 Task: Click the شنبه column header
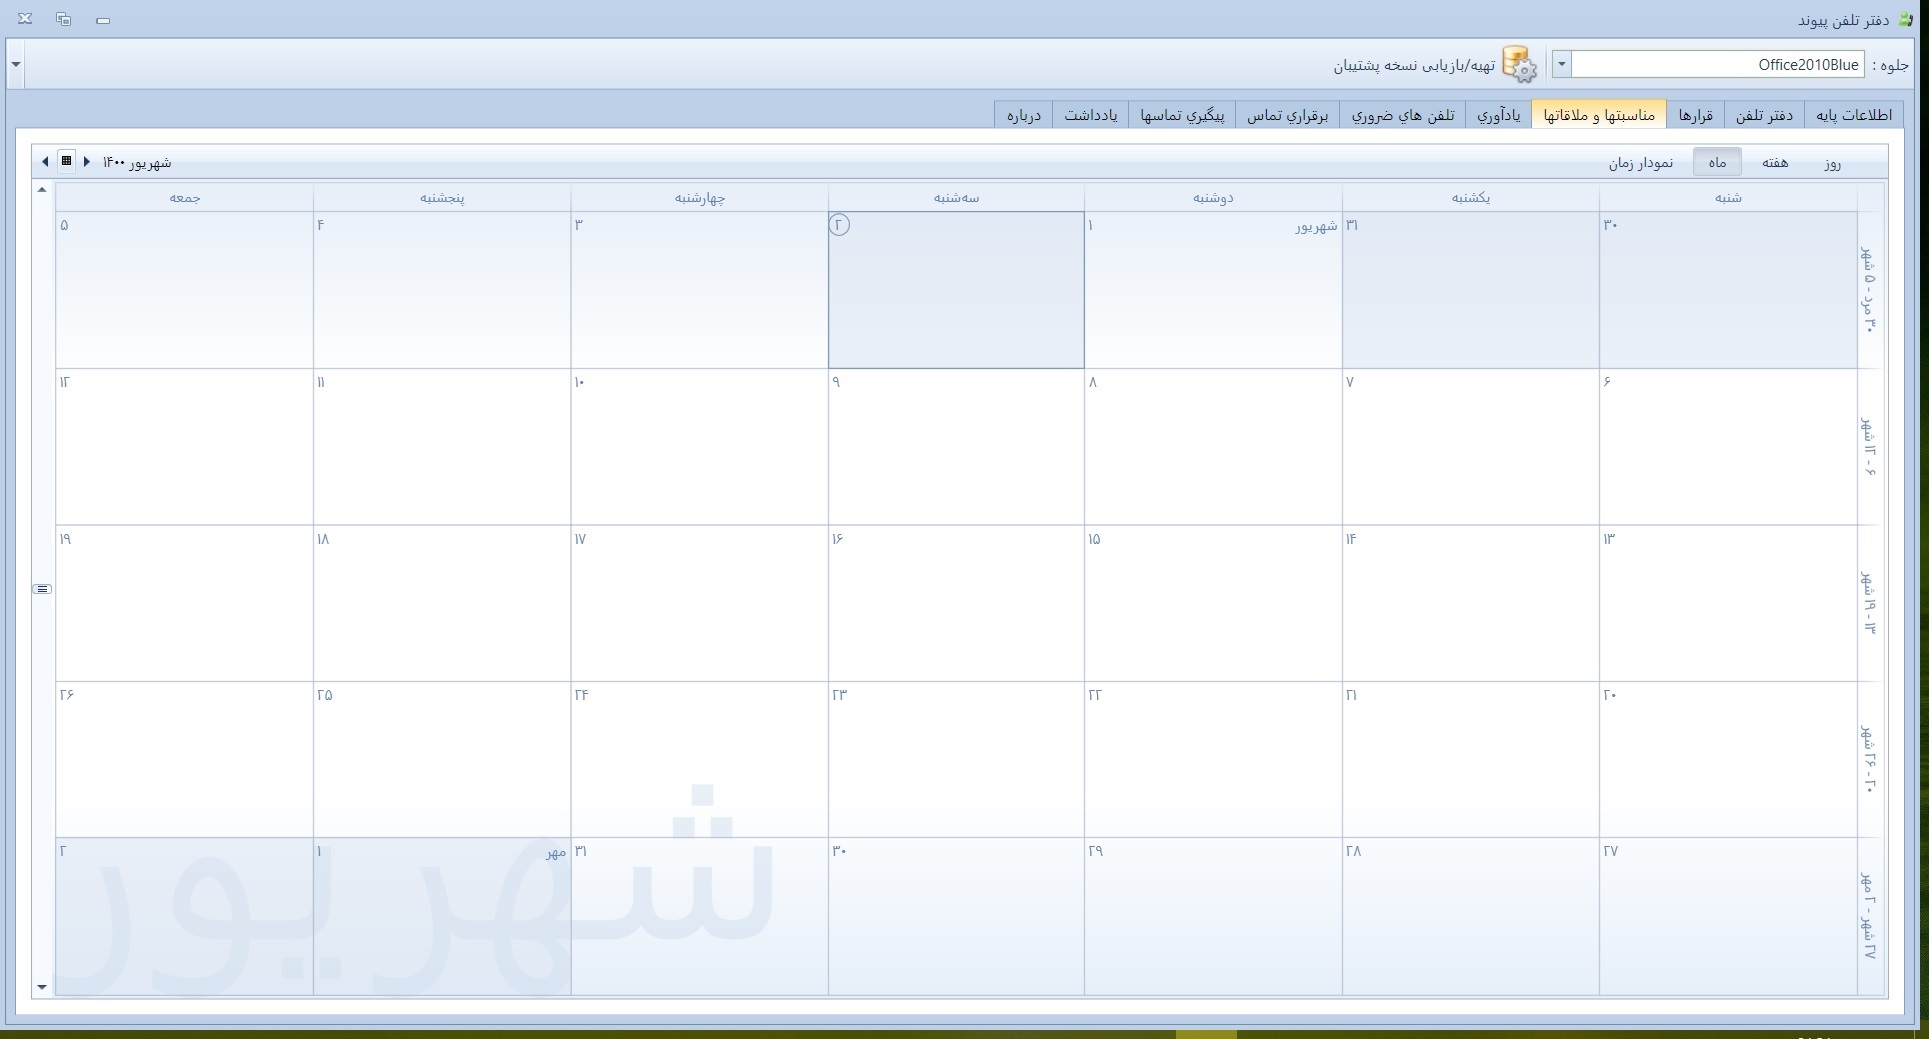click(x=1728, y=197)
